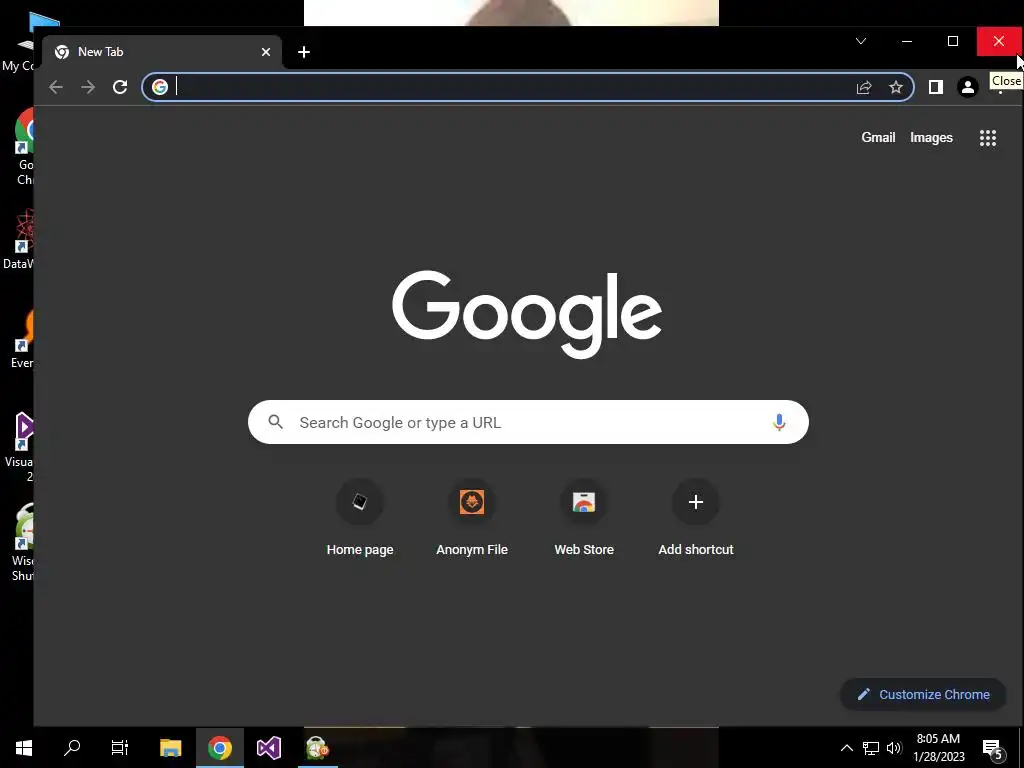Show hidden system tray icons

(x=846, y=748)
